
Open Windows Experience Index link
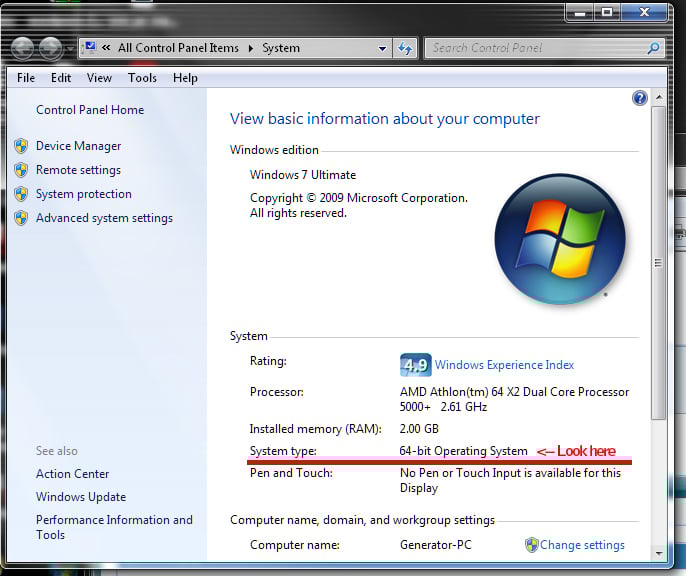[x=504, y=365]
